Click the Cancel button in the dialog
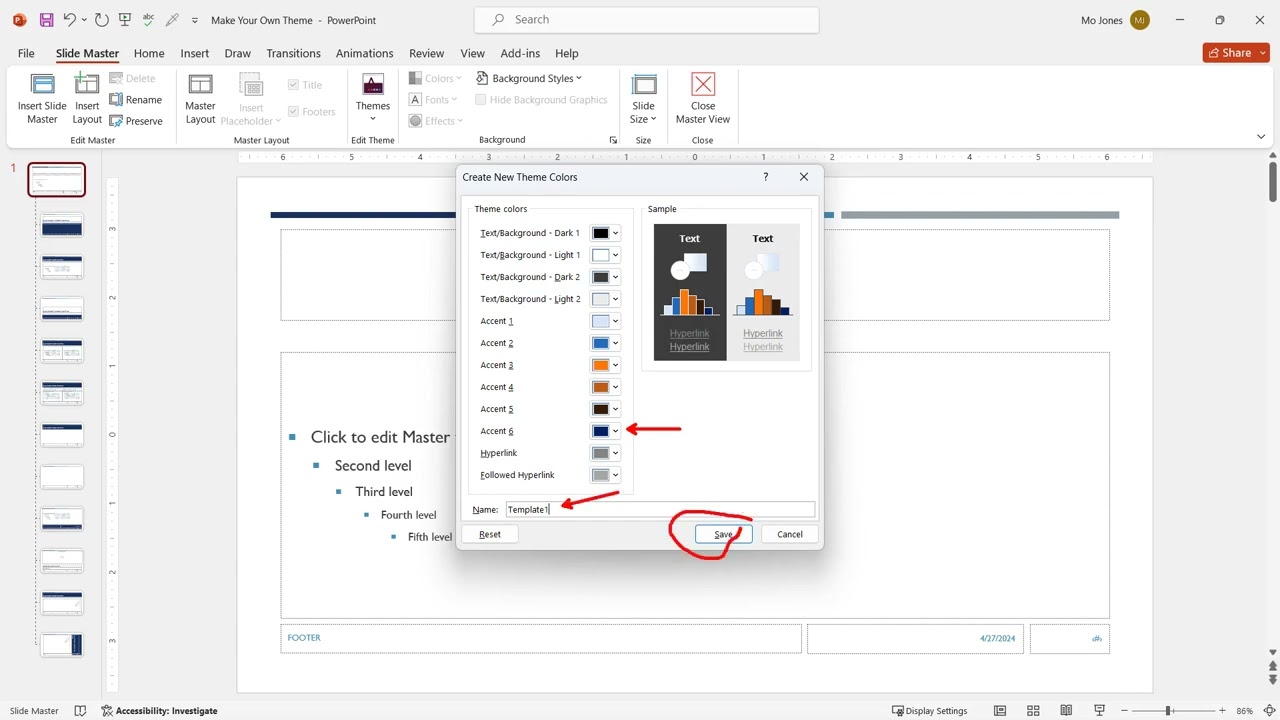Screen dimensions: 1280x720 coord(789,534)
